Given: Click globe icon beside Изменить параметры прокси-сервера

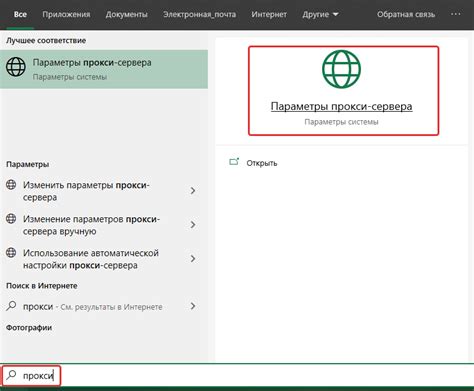Looking at the screenshot, I should point(11,185).
